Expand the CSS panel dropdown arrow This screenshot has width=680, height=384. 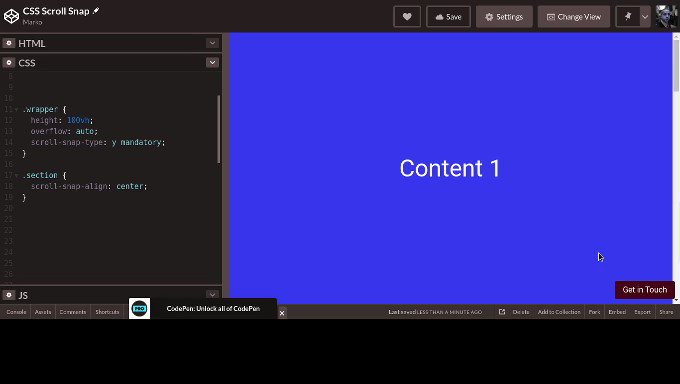tap(212, 62)
